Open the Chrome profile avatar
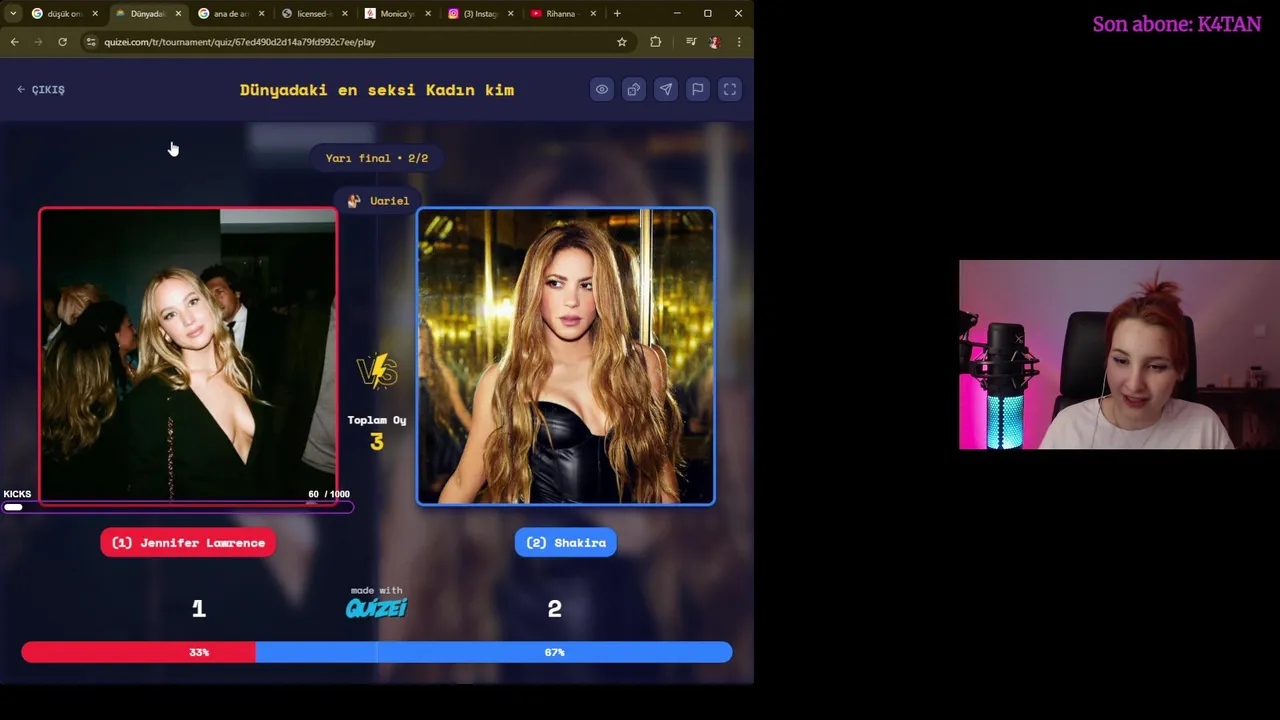Viewport: 1280px width, 720px height. [714, 42]
